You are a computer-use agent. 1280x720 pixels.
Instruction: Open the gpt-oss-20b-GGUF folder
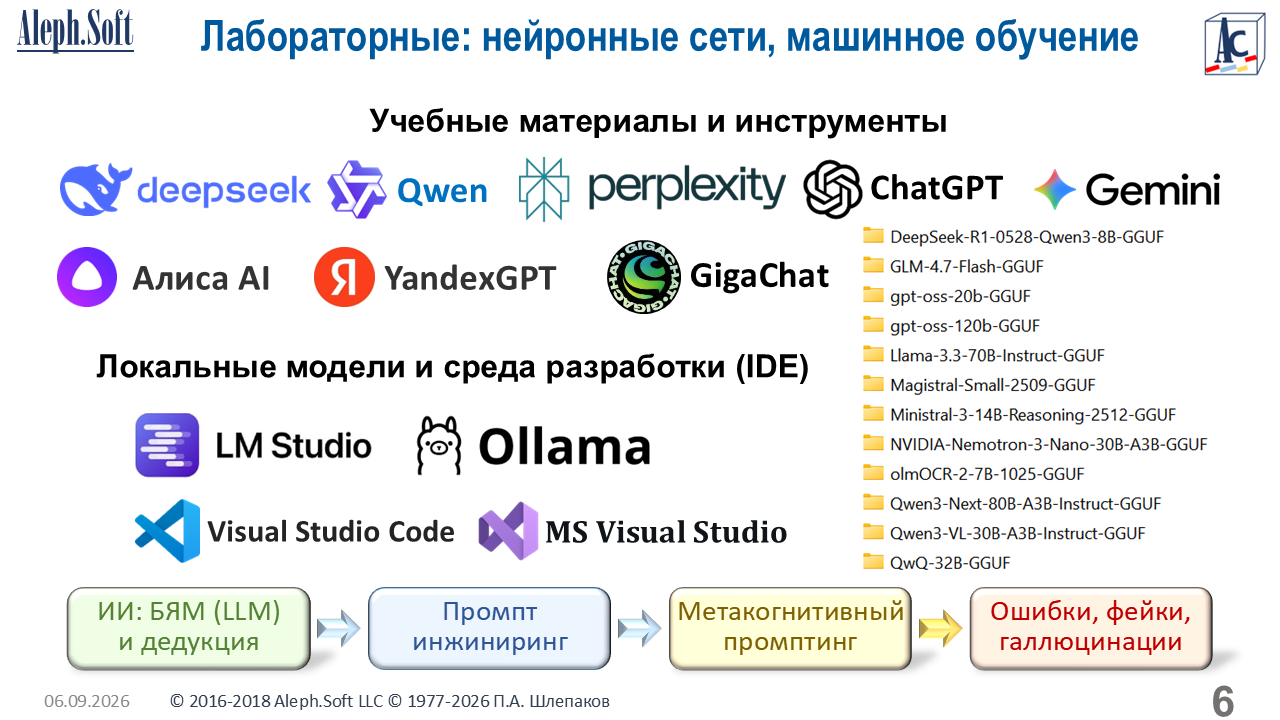point(946,296)
